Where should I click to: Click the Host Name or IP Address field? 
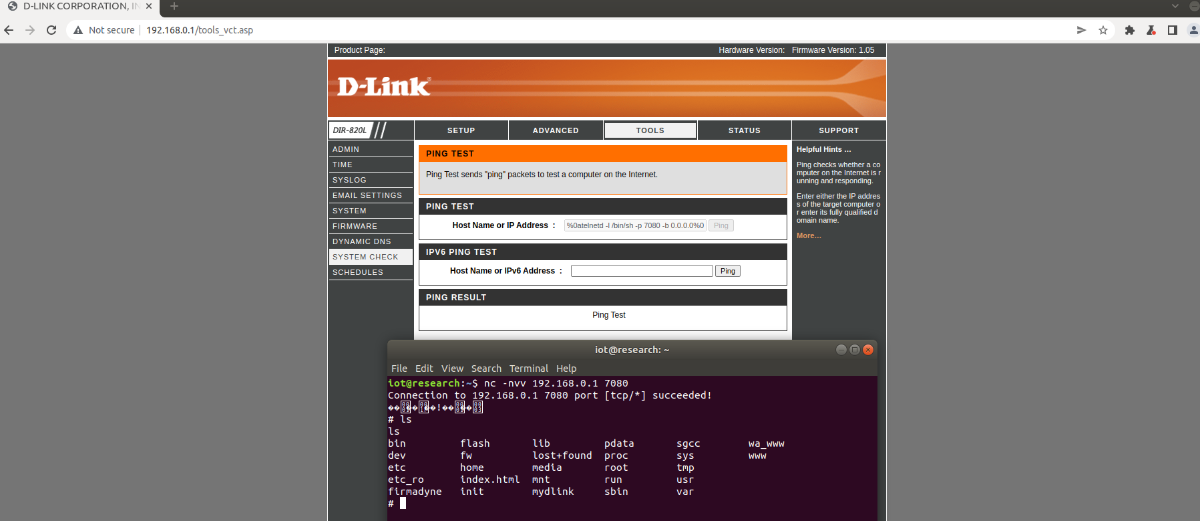(635, 225)
